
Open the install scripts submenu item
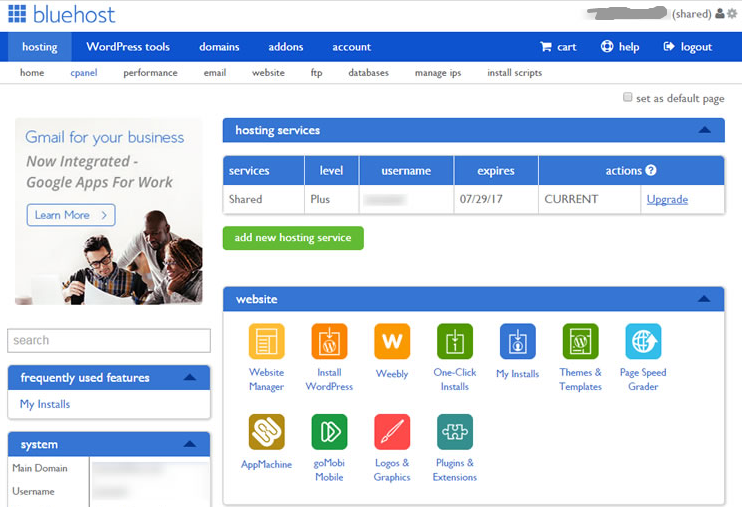514,73
